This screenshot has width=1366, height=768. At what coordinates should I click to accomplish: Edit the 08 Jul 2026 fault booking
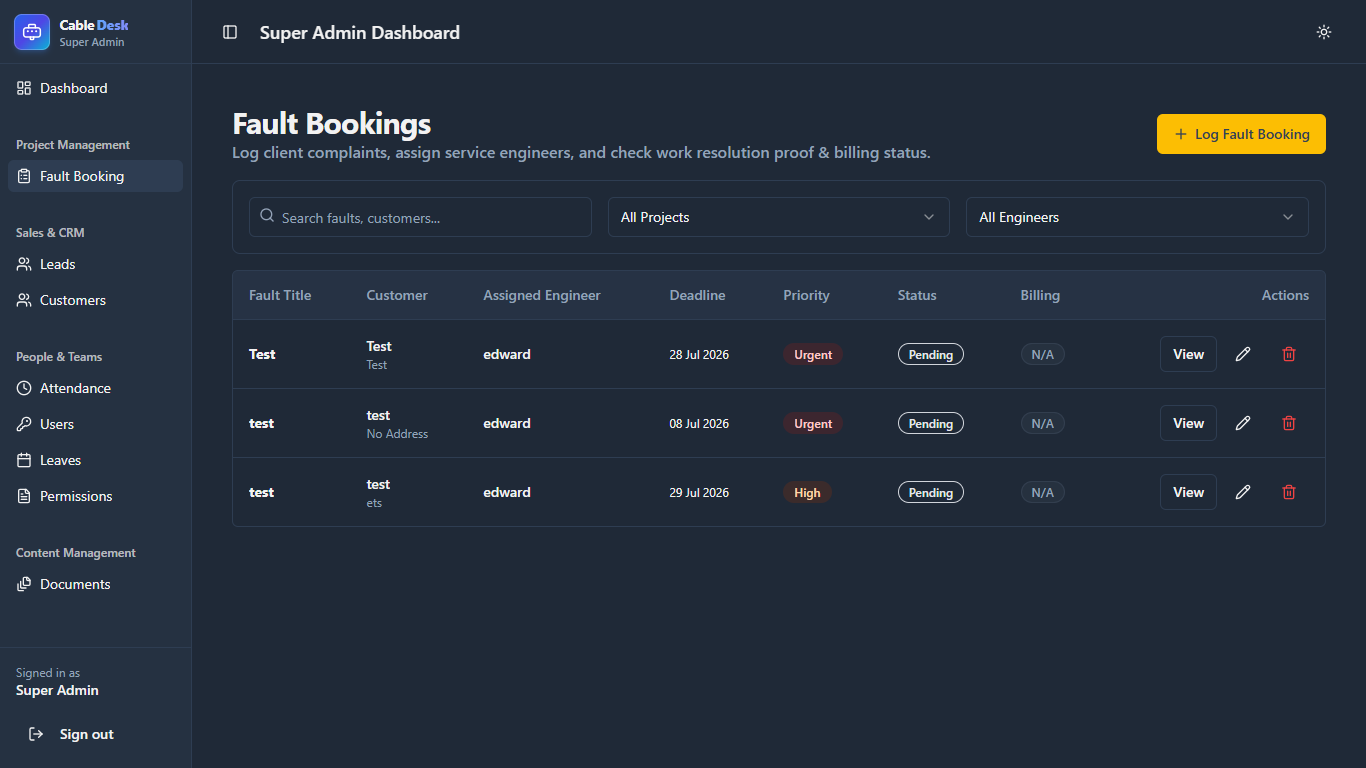point(1243,423)
